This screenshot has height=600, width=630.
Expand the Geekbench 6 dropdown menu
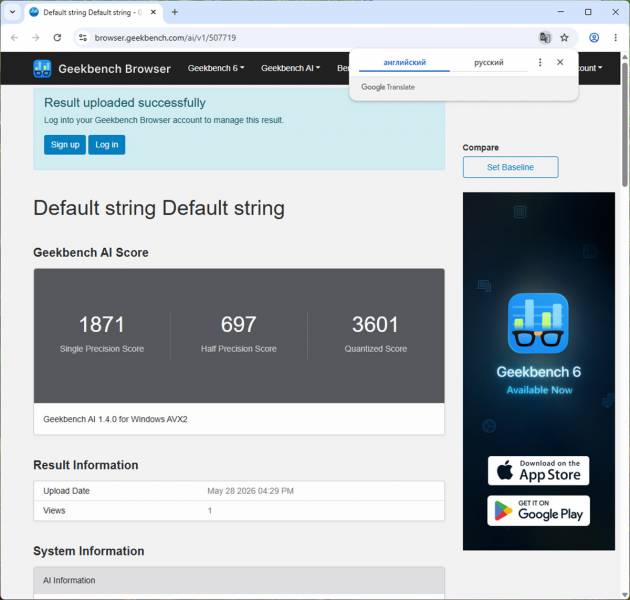point(216,68)
